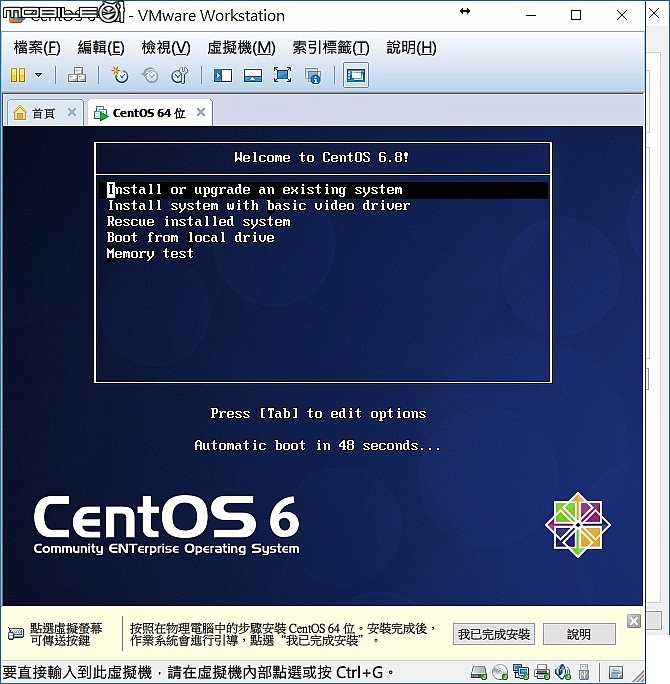Click the message log status icon
The height and width of the screenshot is (684, 670).
point(616,672)
